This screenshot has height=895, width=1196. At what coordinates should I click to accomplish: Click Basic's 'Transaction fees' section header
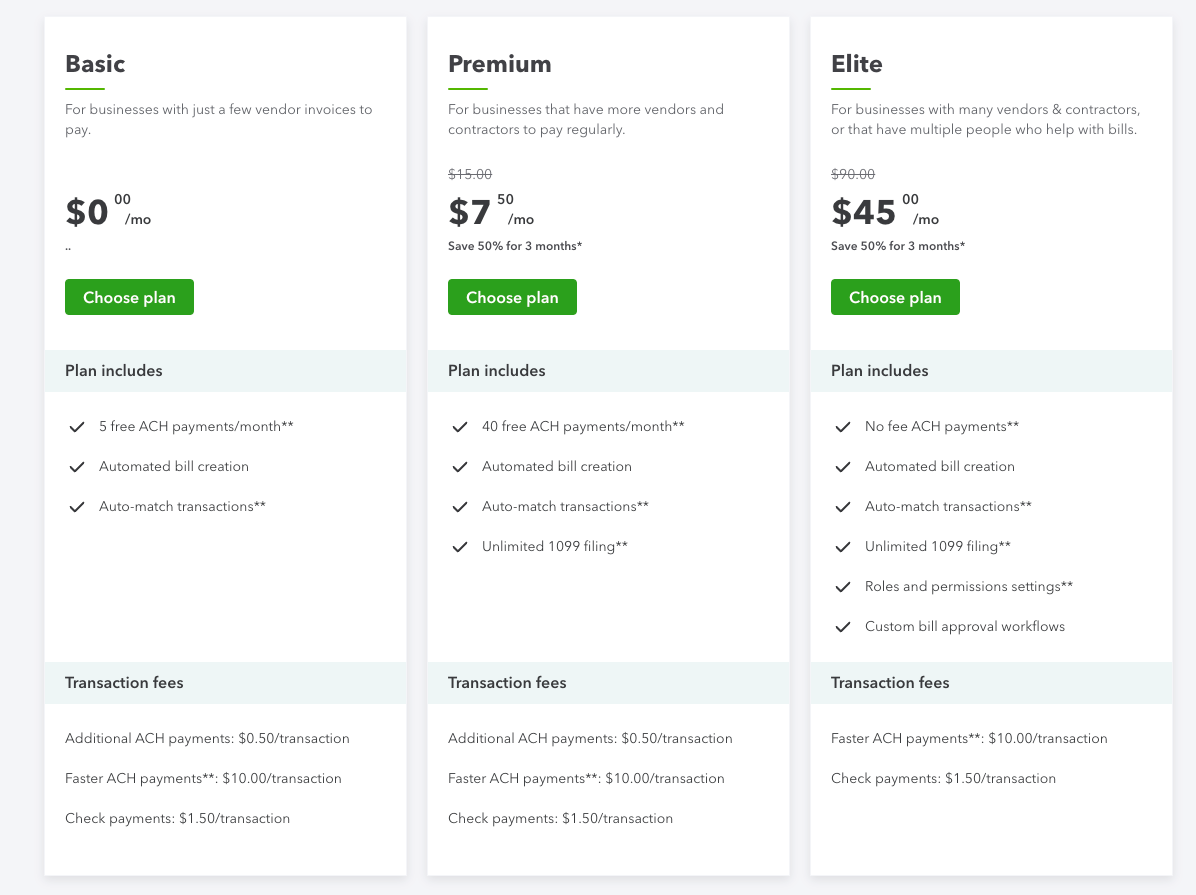click(124, 683)
